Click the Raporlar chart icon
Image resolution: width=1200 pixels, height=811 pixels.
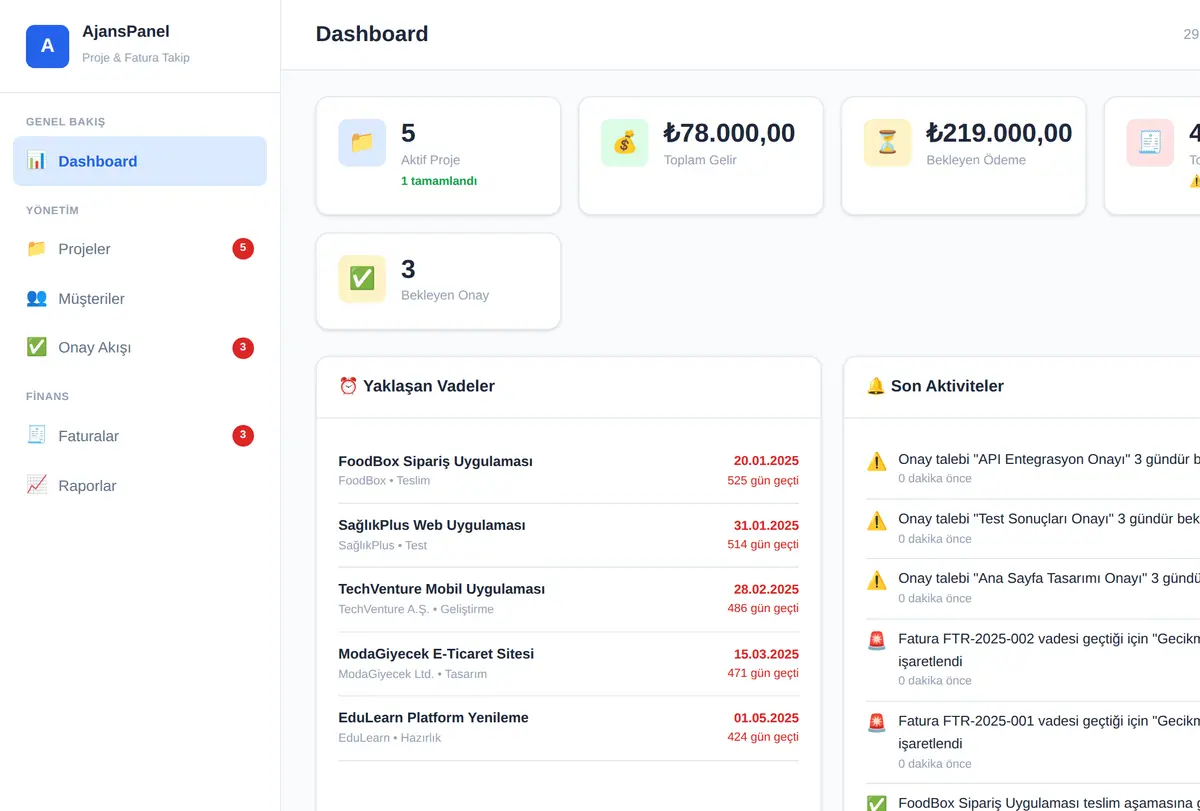click(37, 485)
